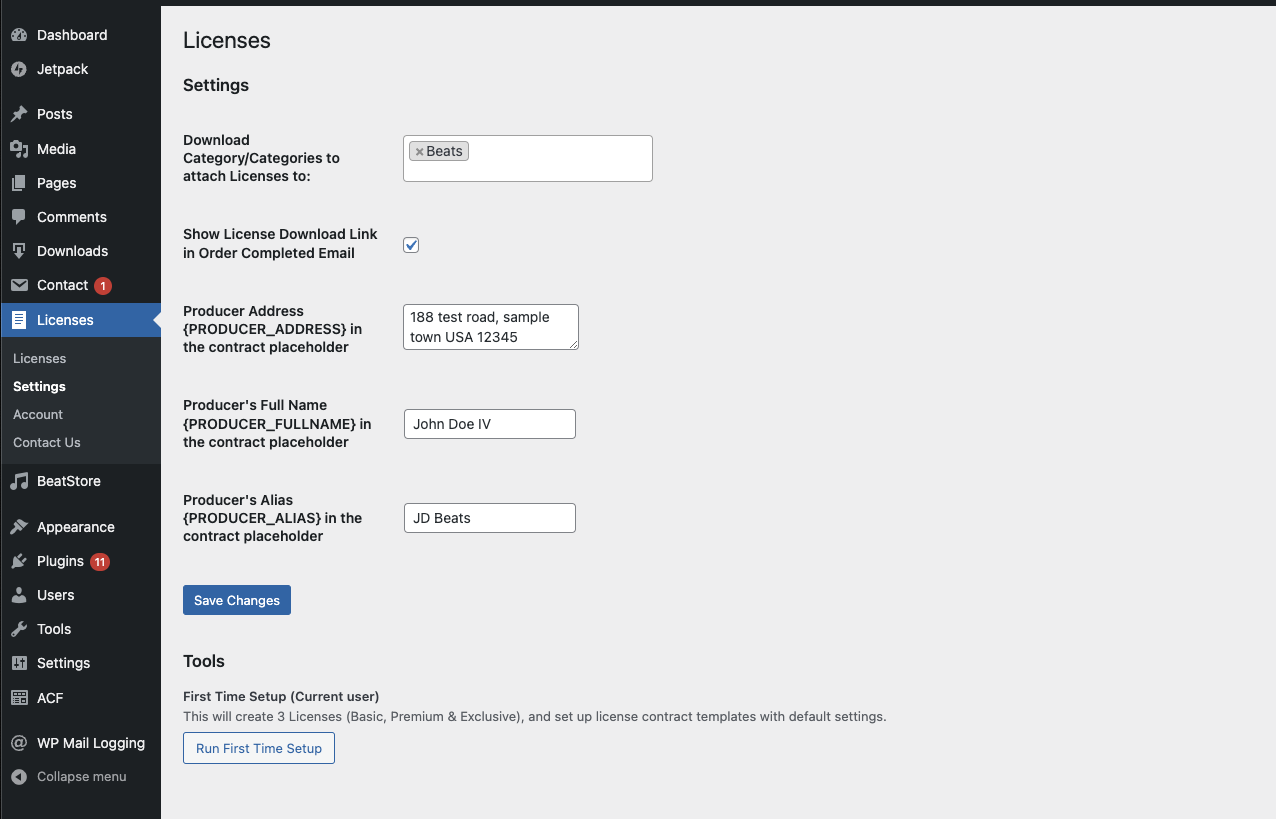Screen dimensions: 1276x819
Task: Click the Tools section heading
Action: tap(204, 661)
